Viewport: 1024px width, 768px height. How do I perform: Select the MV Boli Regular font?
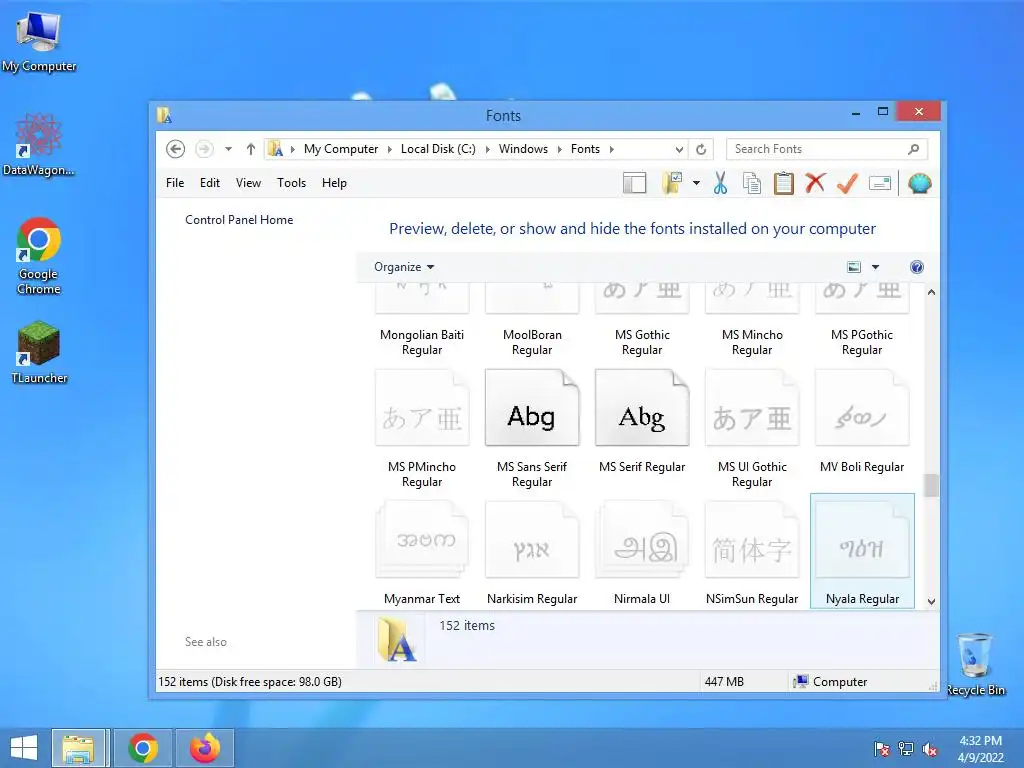tap(862, 422)
